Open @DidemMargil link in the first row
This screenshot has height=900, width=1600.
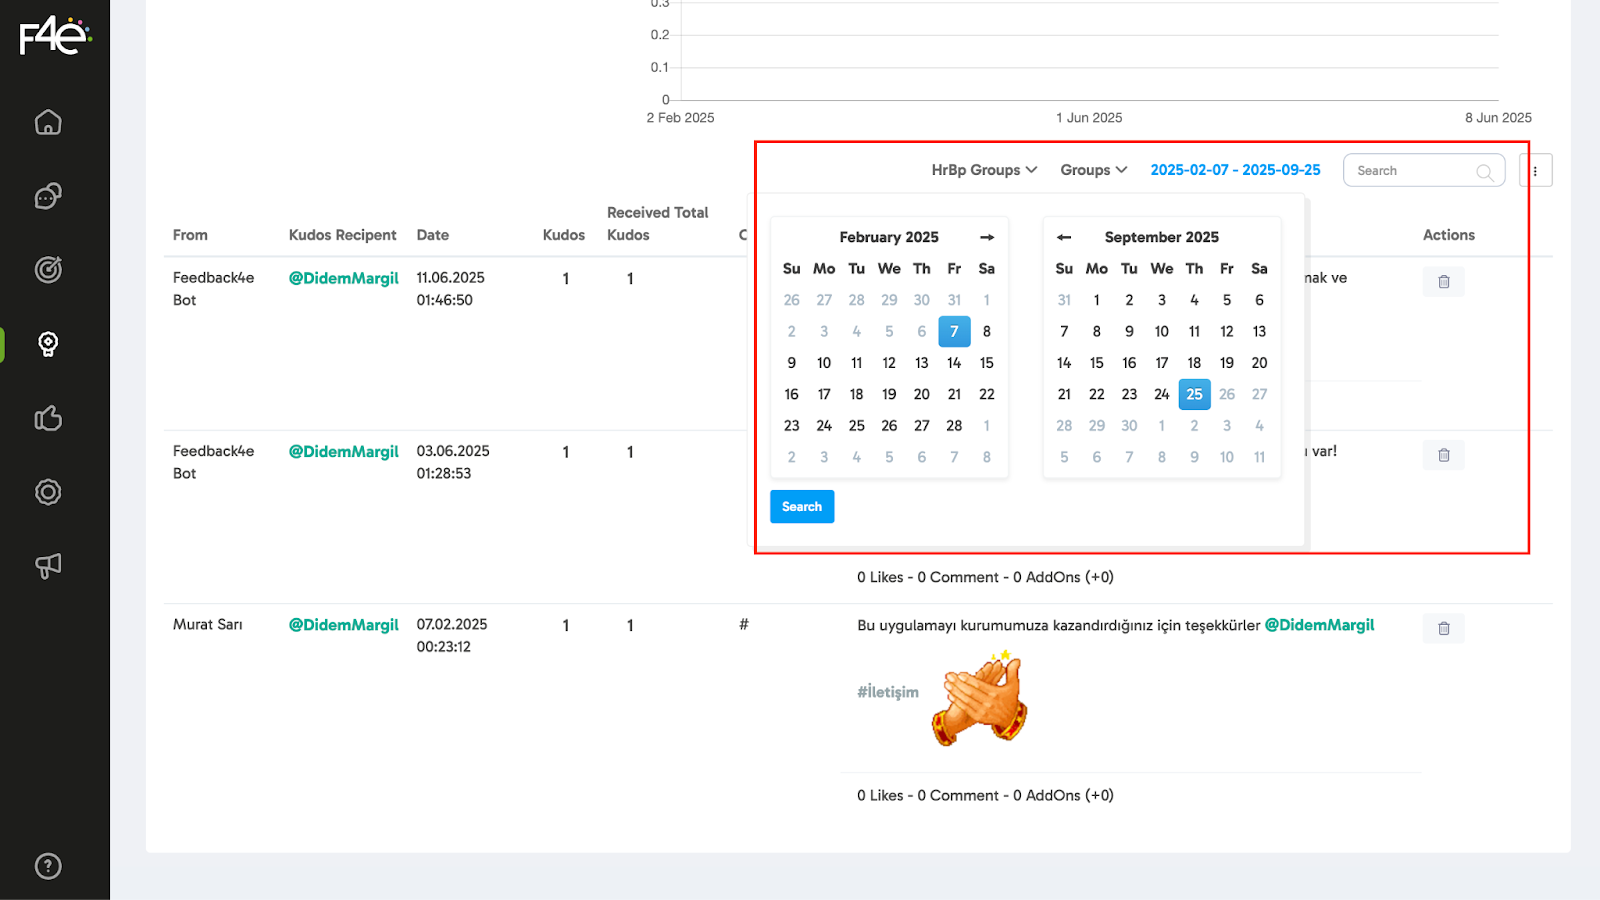[343, 278]
